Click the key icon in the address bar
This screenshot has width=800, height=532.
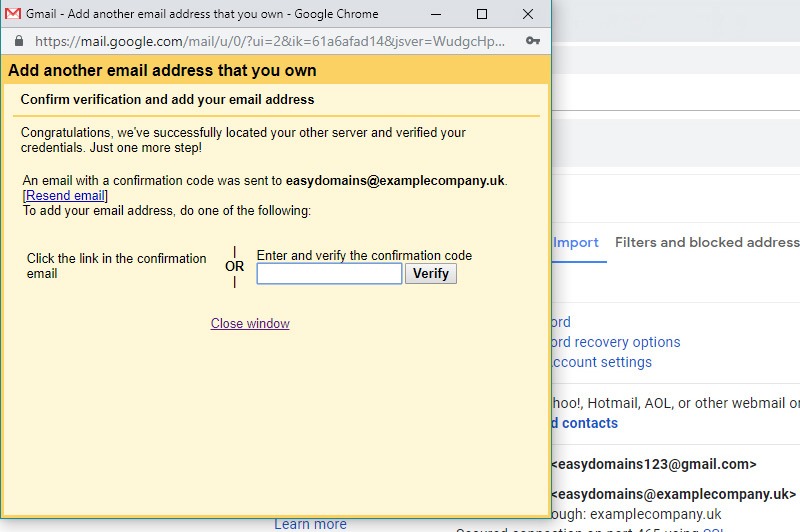(x=533, y=41)
